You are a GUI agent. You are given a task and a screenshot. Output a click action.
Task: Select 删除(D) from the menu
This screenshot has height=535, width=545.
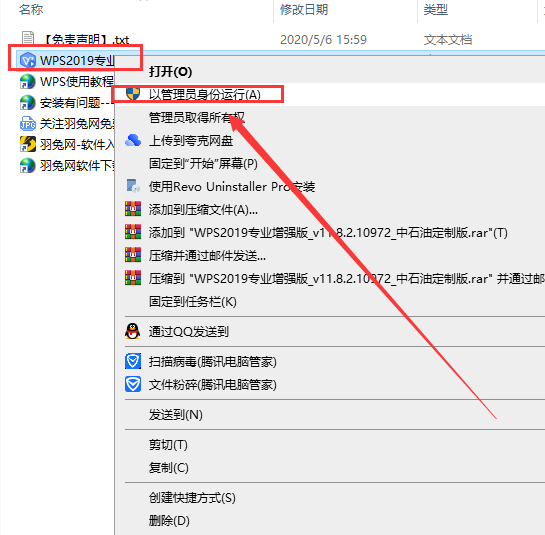169,520
